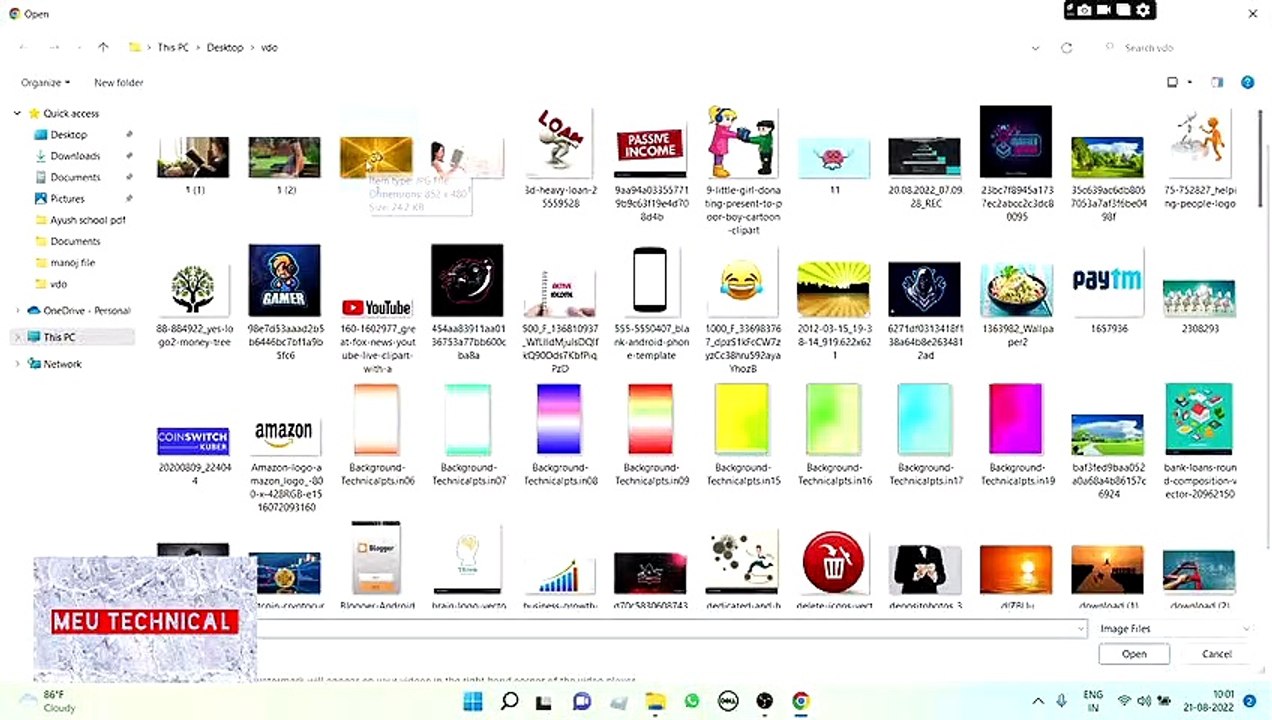Open Ayush school pdf folder
The height and width of the screenshot is (720, 1272).
(x=88, y=220)
